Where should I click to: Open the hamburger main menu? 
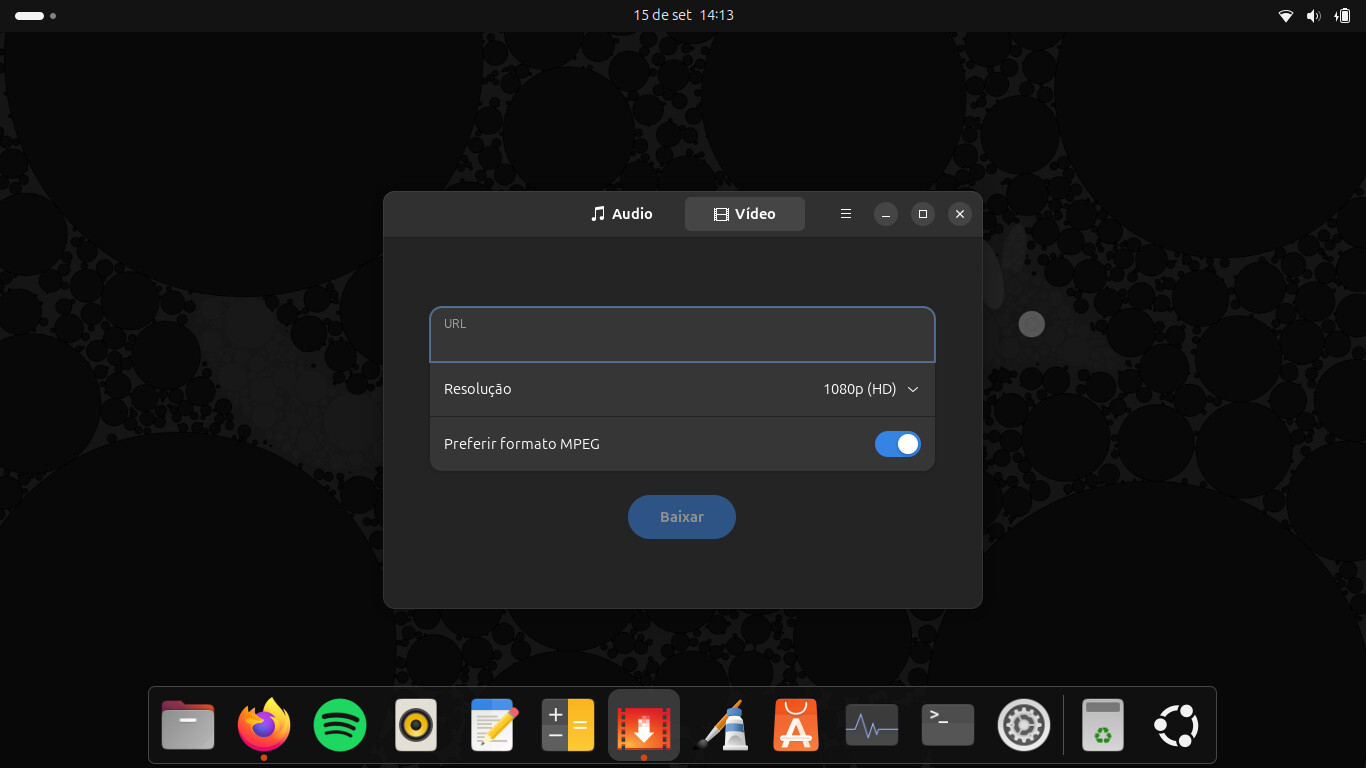point(846,214)
